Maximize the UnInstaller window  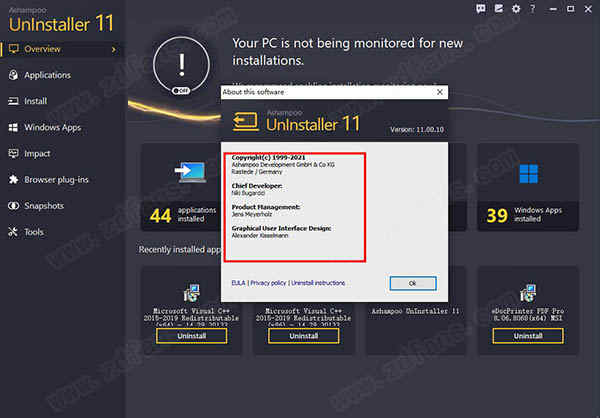tap(571, 9)
